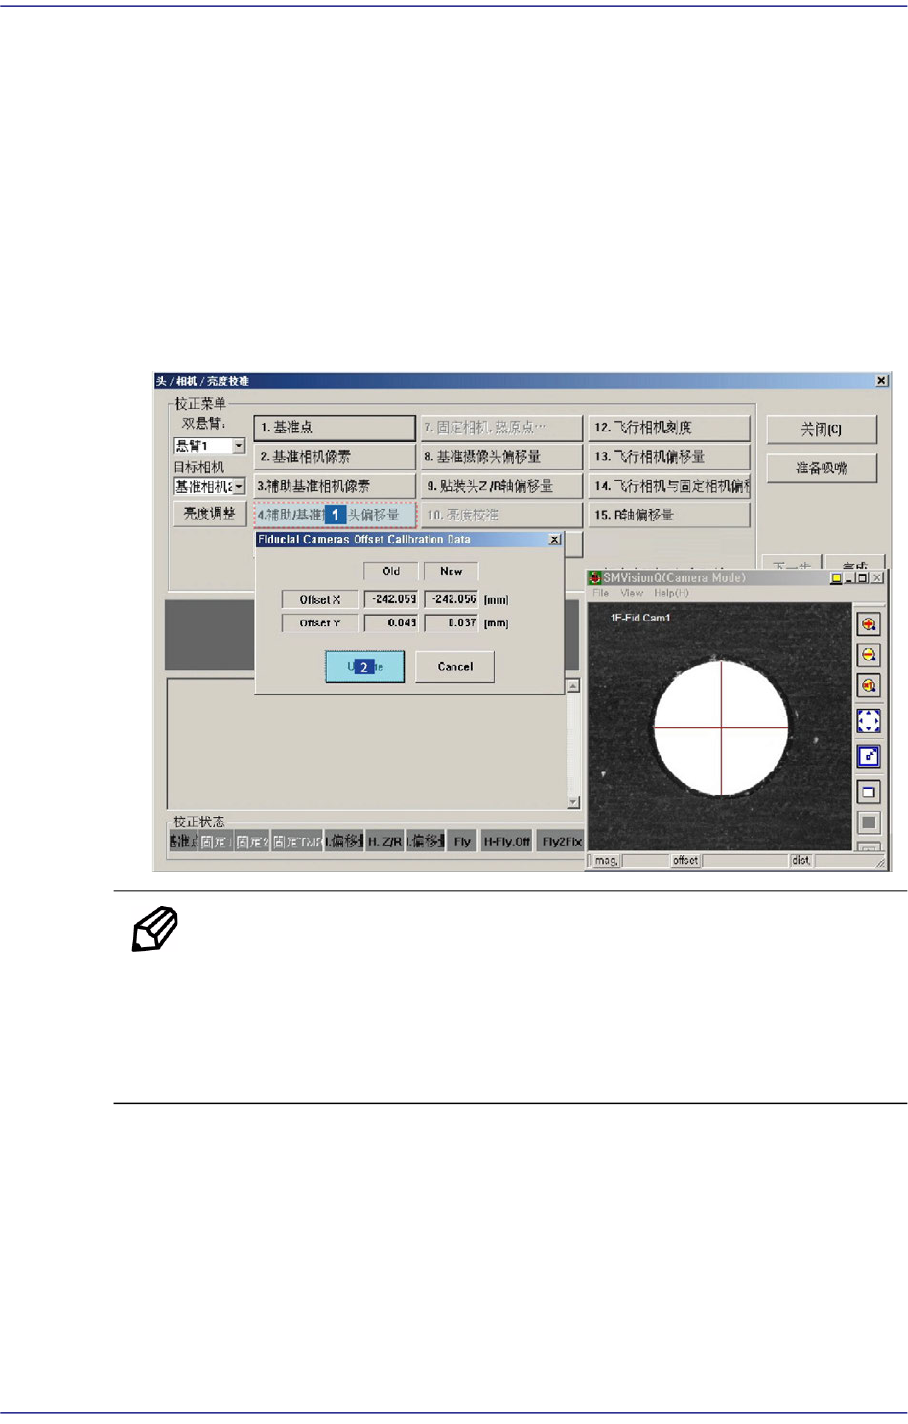Select calibration item 4. 辅助/基准头偏移量
This screenshot has width=908, height=1424.
point(334,515)
